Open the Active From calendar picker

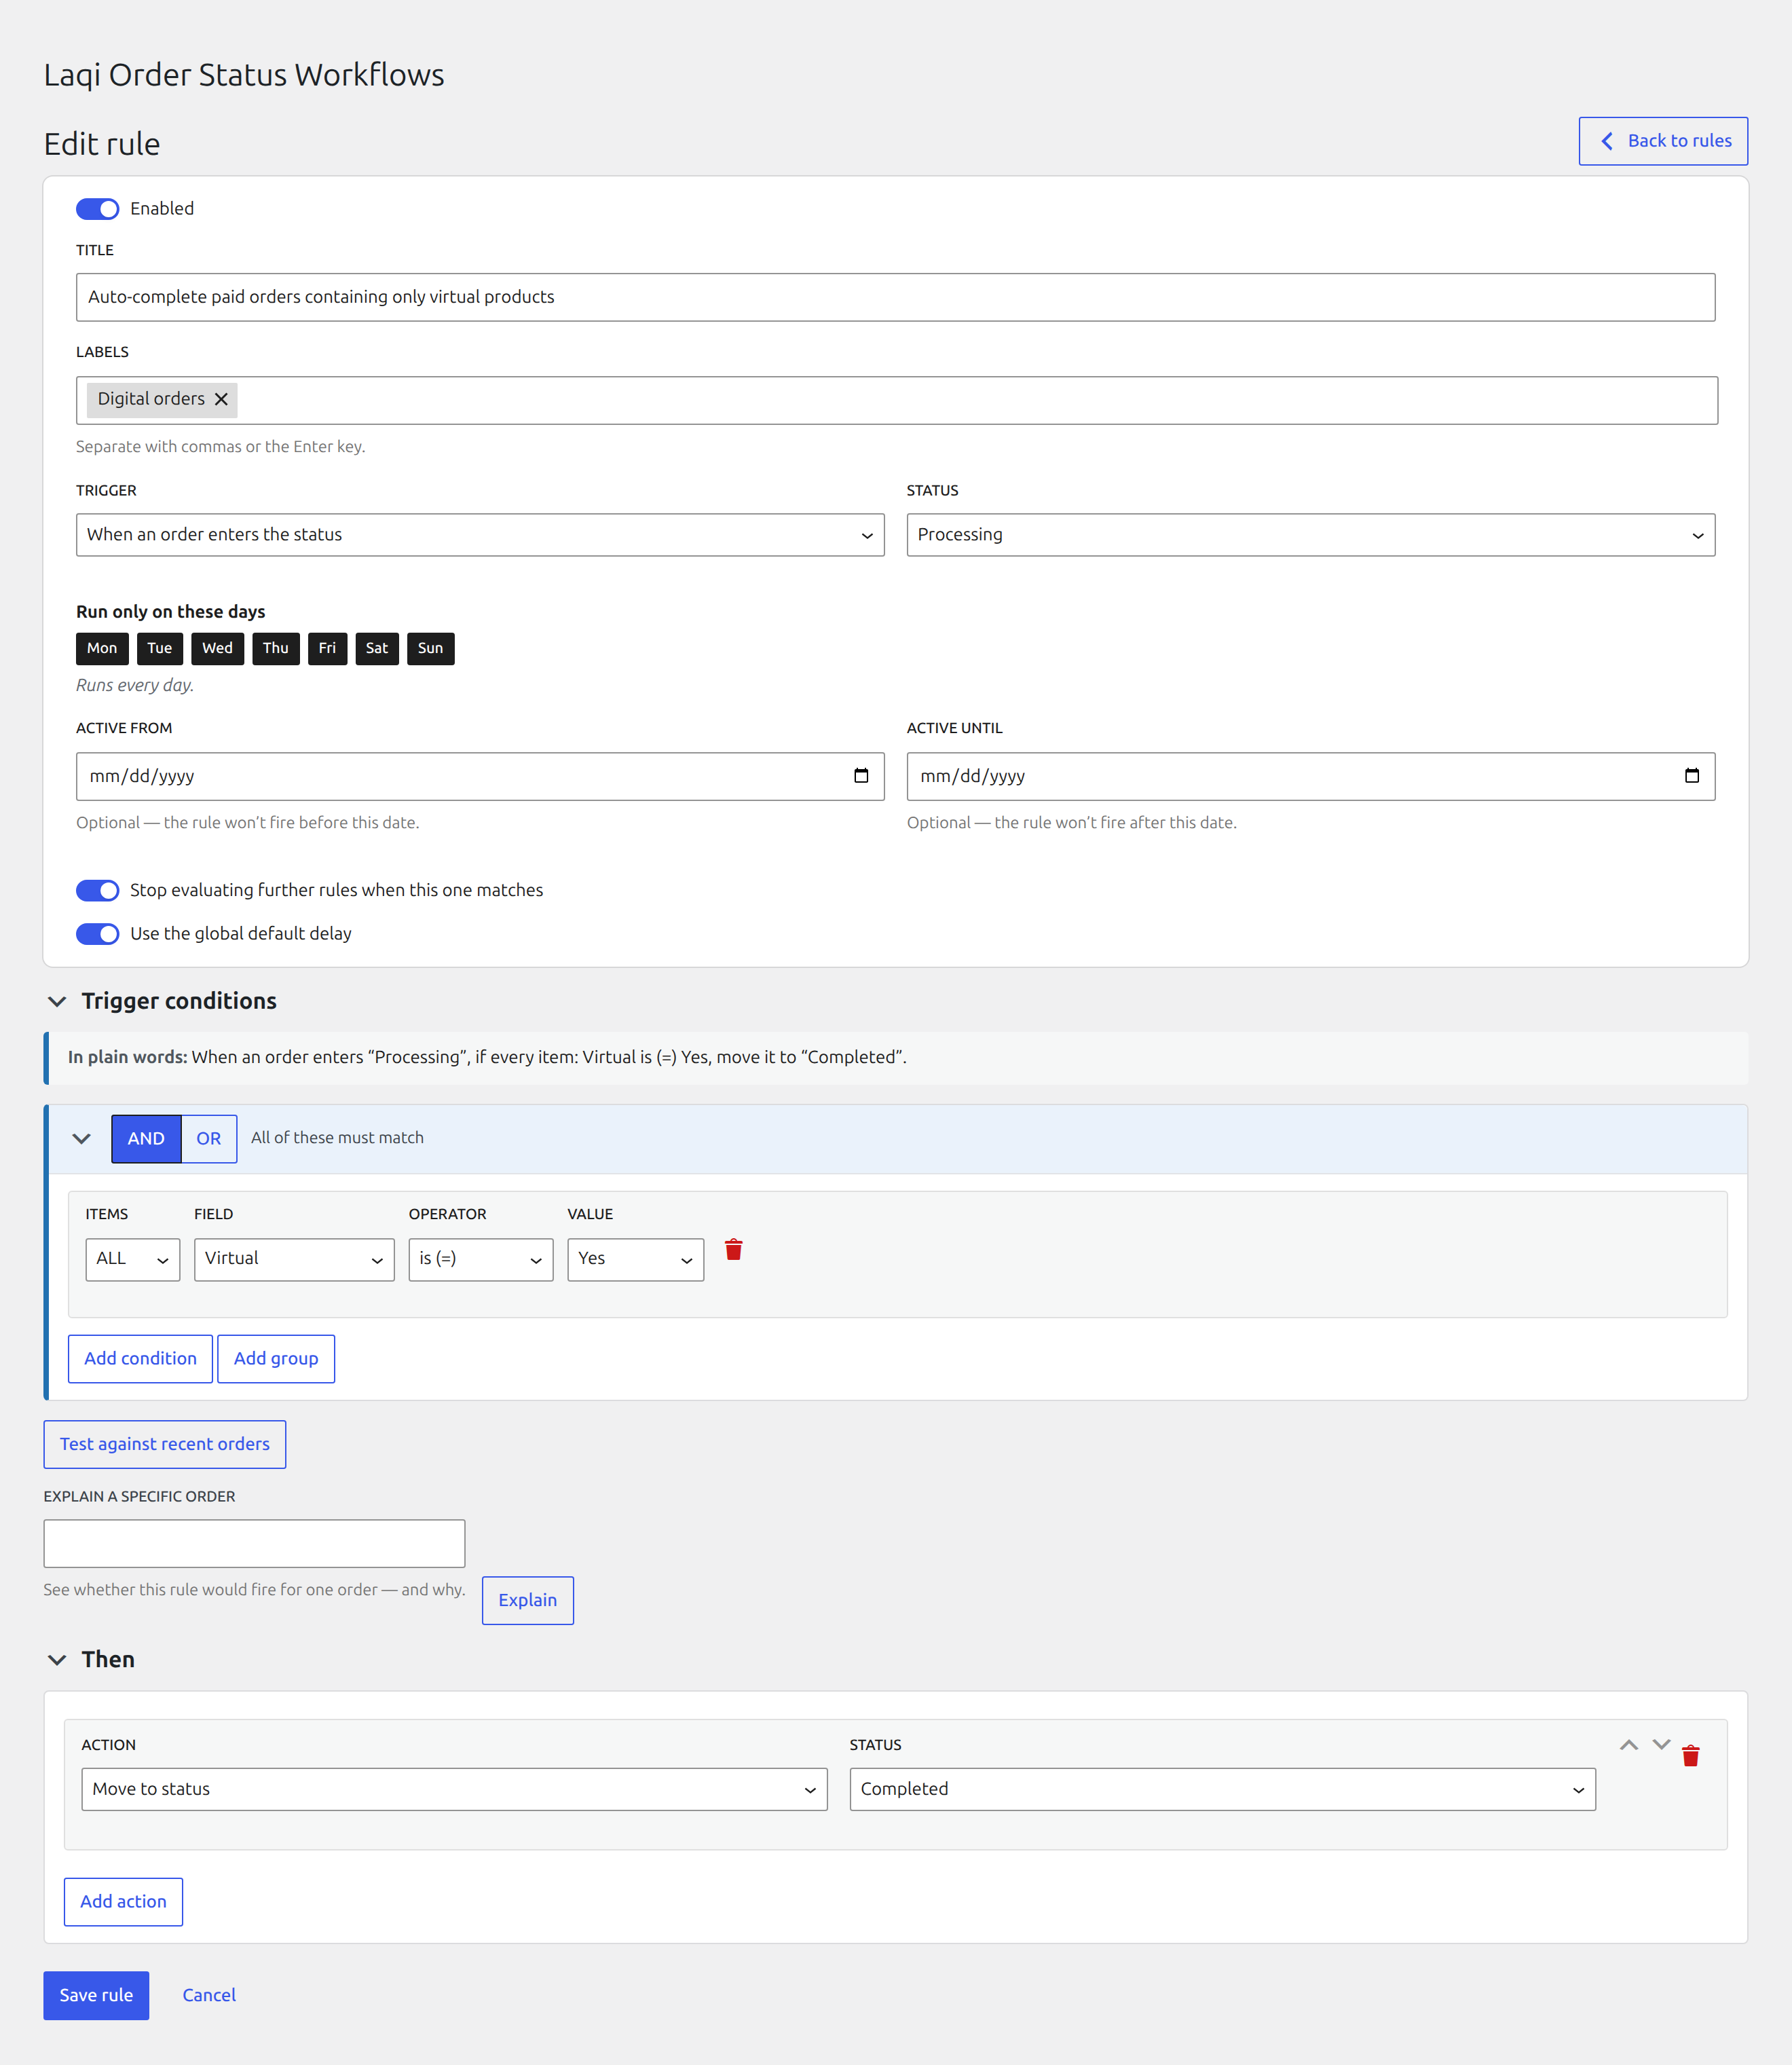pyautogui.click(x=861, y=776)
